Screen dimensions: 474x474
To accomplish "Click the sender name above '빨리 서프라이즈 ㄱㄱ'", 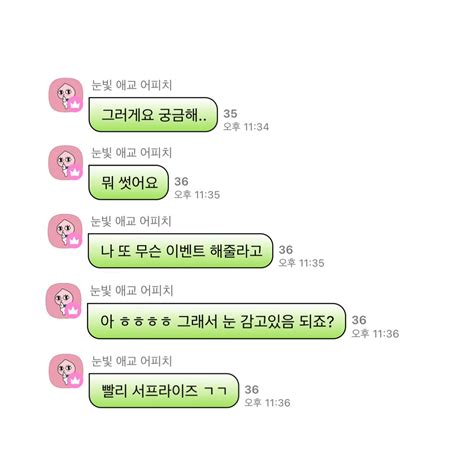I will [x=132, y=361].
